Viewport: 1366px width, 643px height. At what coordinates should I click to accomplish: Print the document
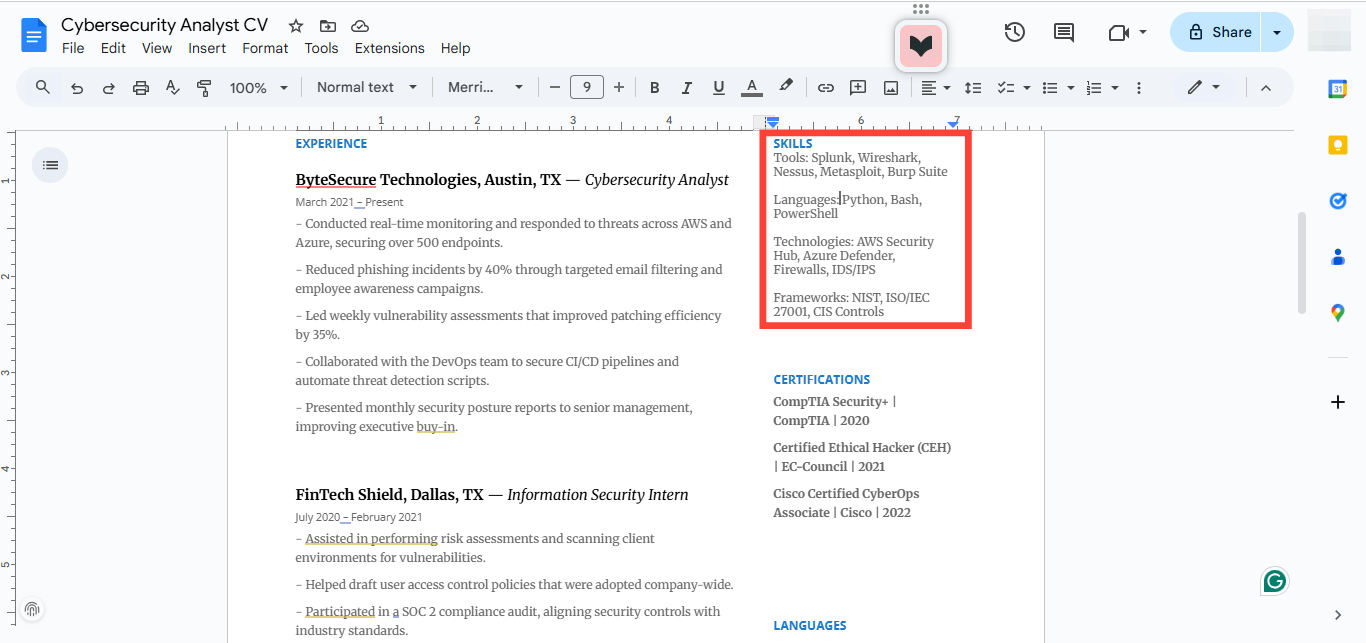click(141, 88)
